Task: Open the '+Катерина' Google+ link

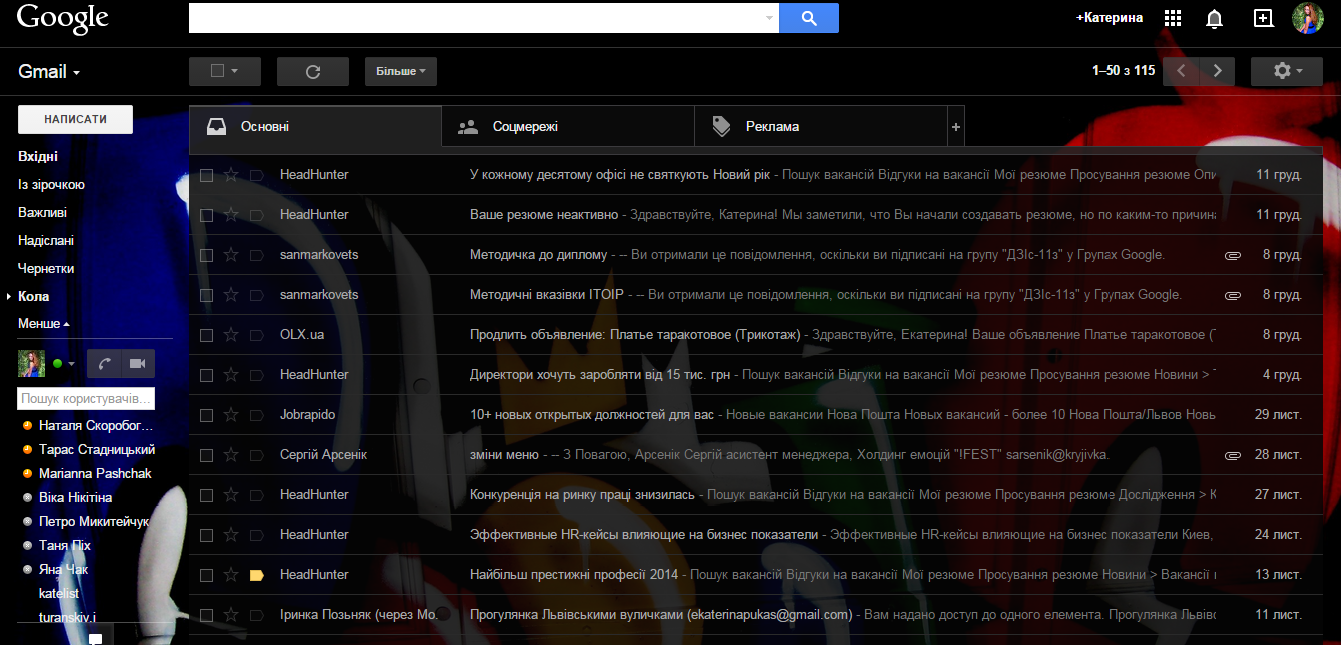Action: click(x=1109, y=18)
